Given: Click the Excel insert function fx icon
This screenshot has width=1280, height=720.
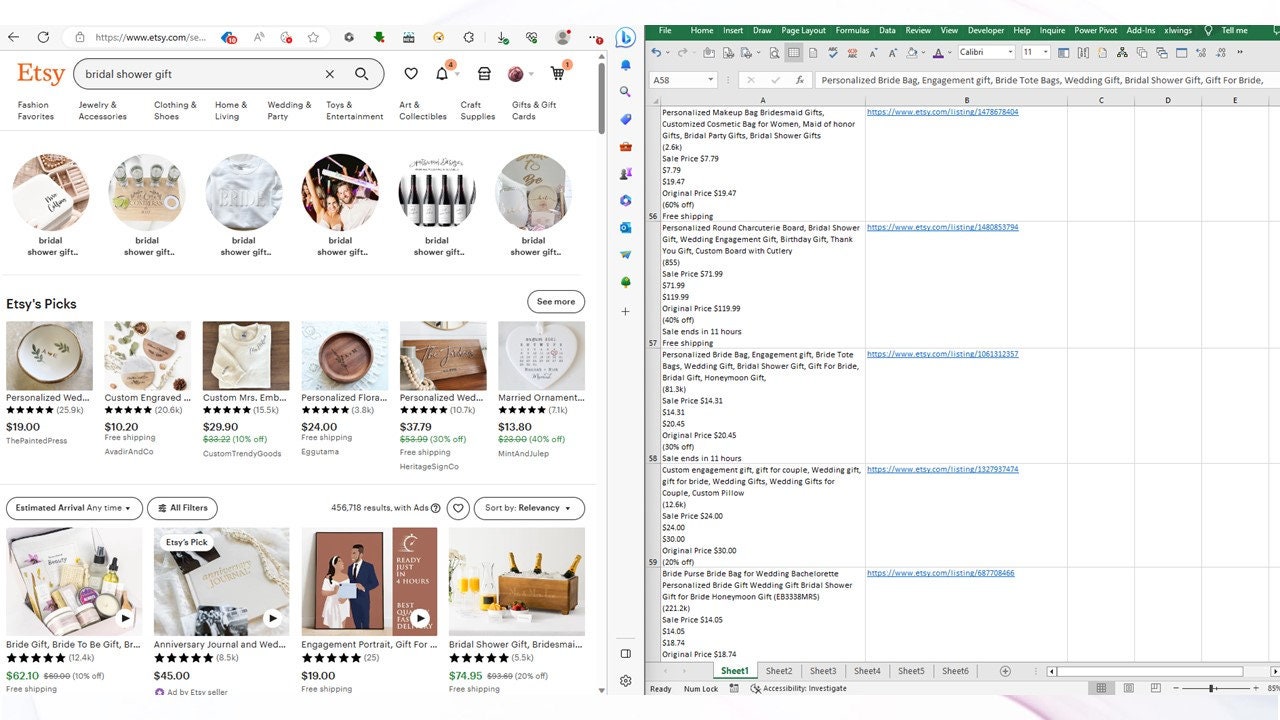Looking at the screenshot, I should click(x=800, y=80).
